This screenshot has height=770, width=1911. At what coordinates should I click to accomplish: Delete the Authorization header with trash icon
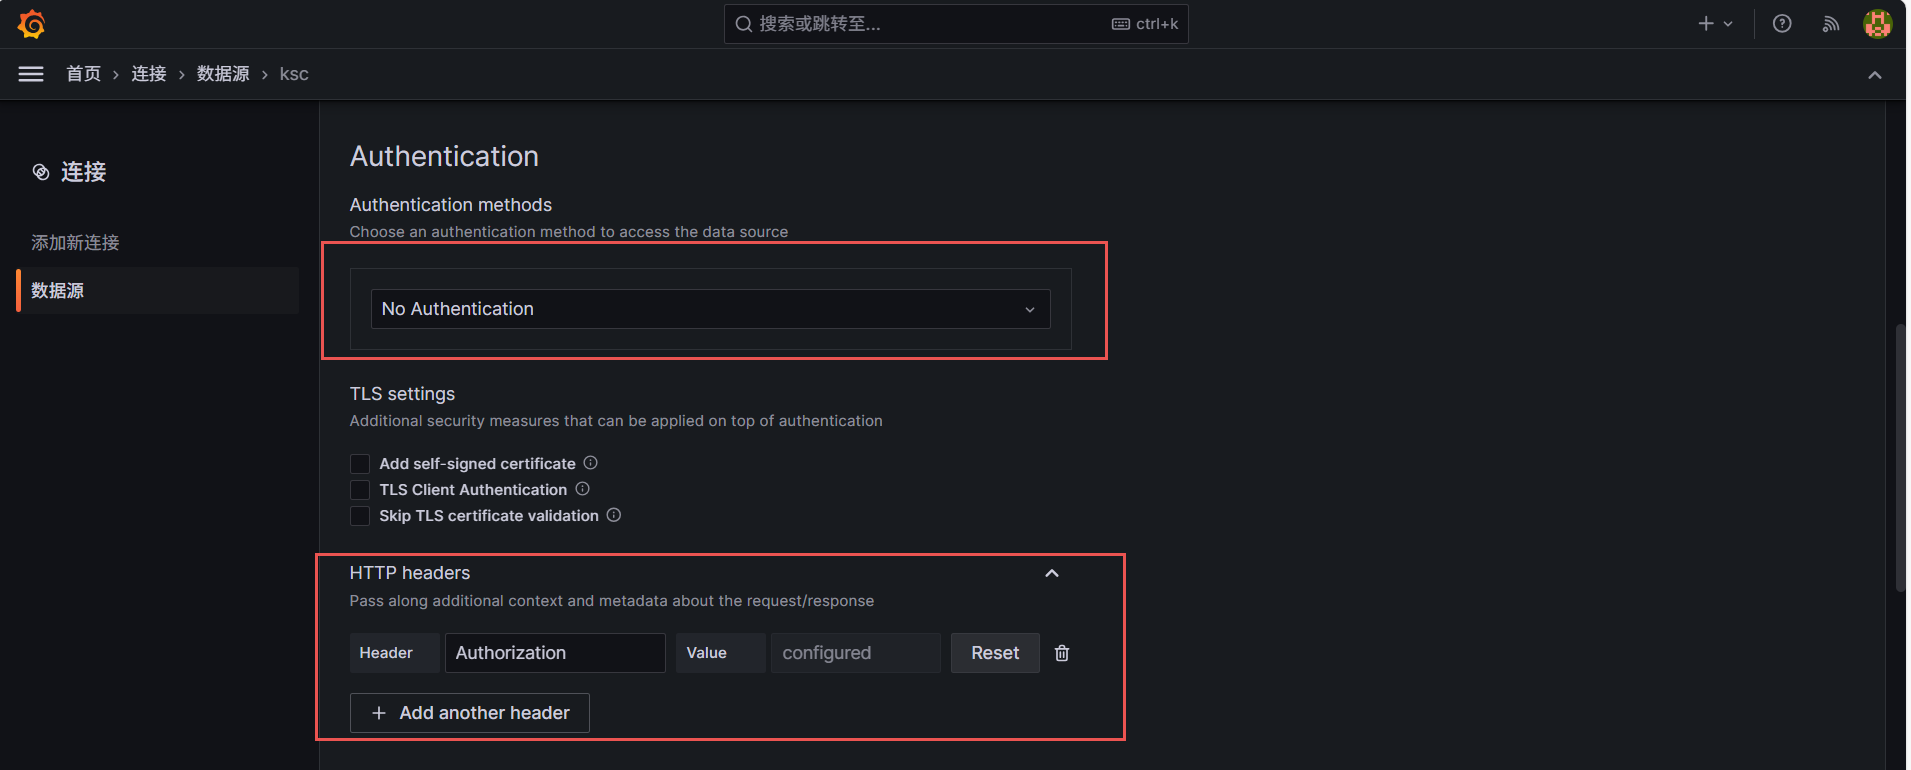(1062, 653)
